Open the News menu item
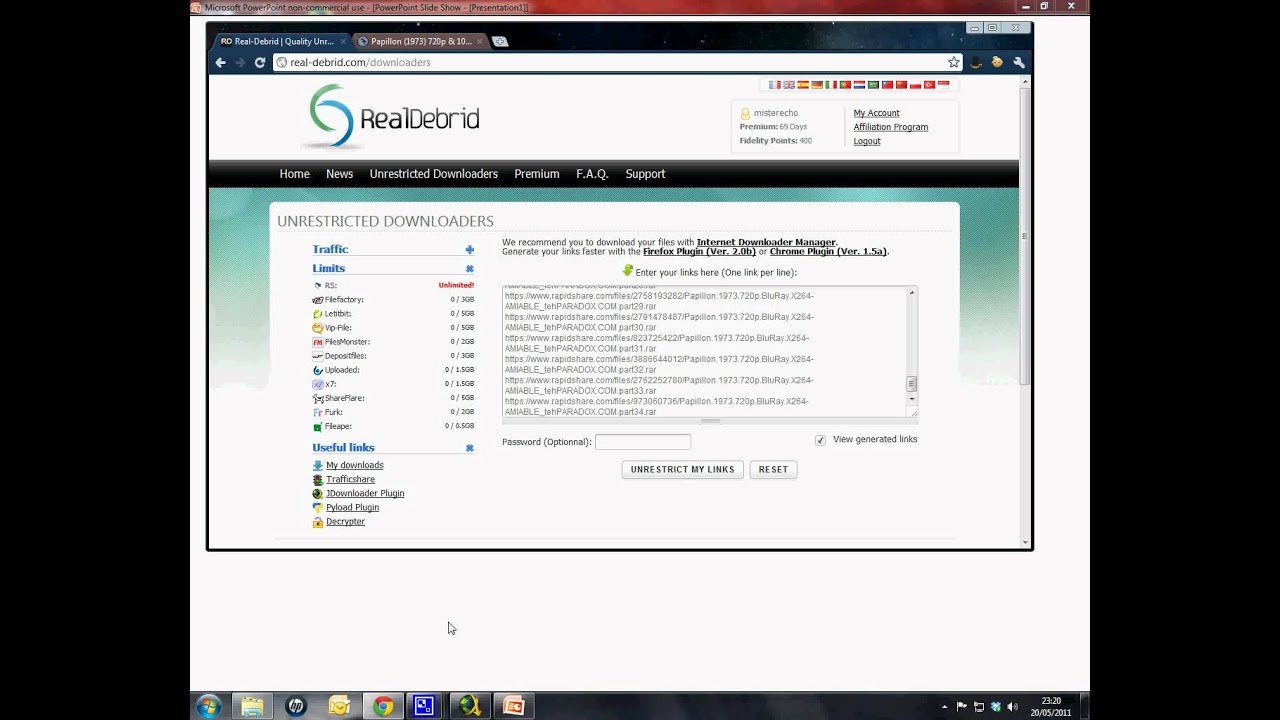1280x720 pixels. click(339, 174)
